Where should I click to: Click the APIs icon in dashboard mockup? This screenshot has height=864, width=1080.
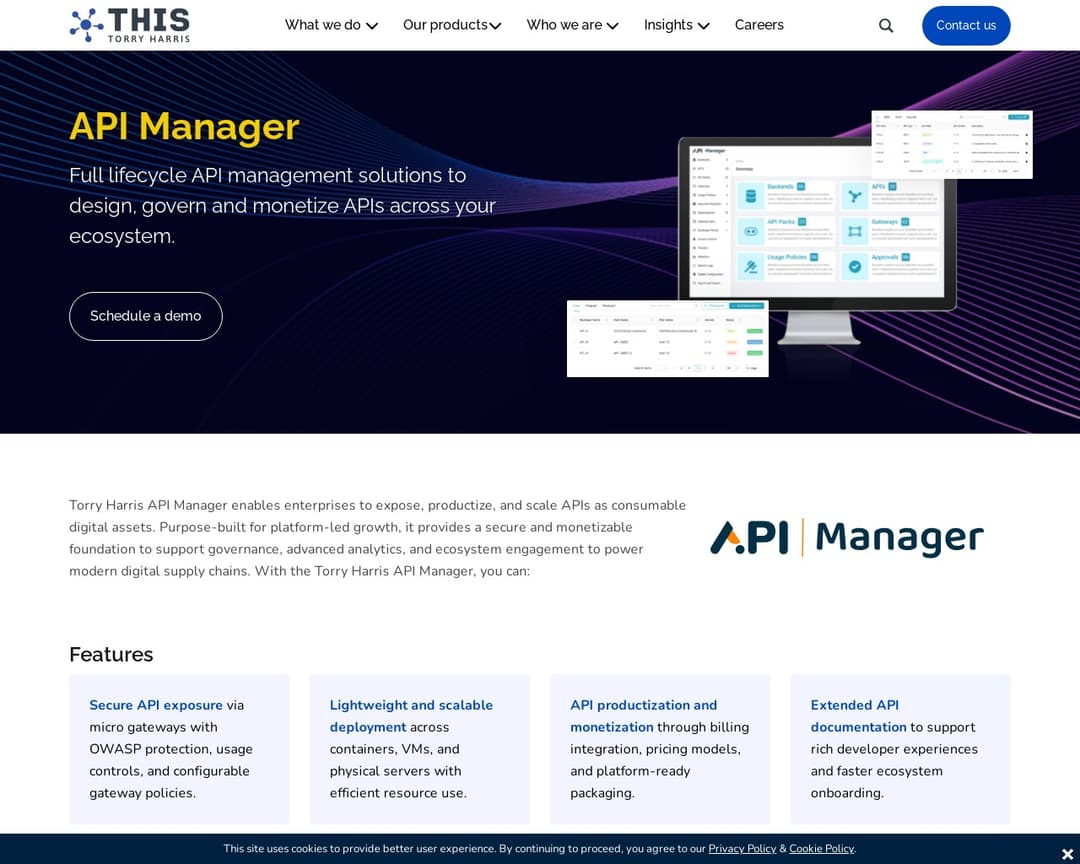[855, 196]
